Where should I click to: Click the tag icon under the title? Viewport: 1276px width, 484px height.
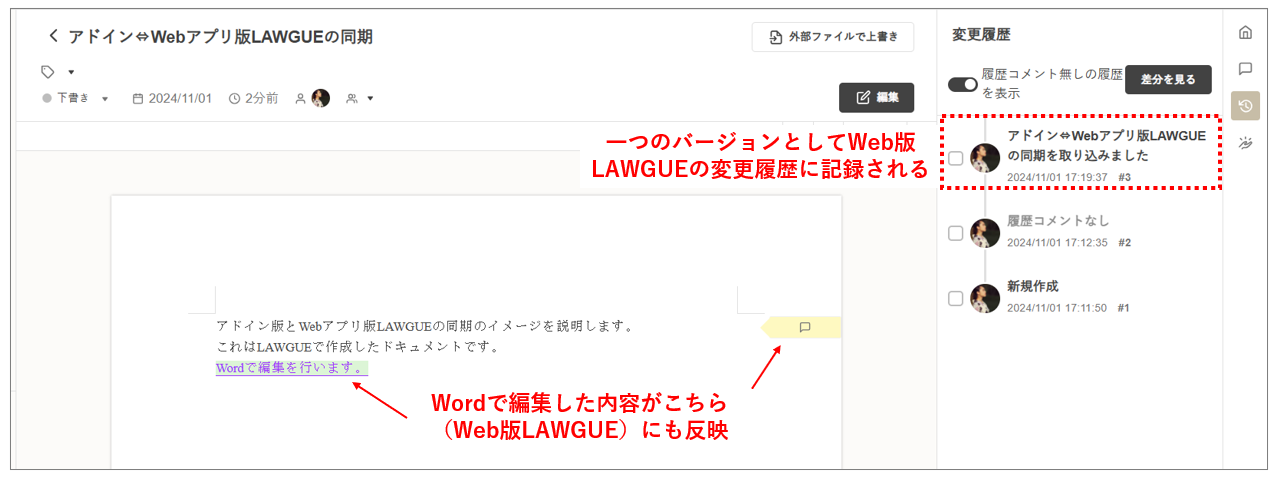(47, 72)
